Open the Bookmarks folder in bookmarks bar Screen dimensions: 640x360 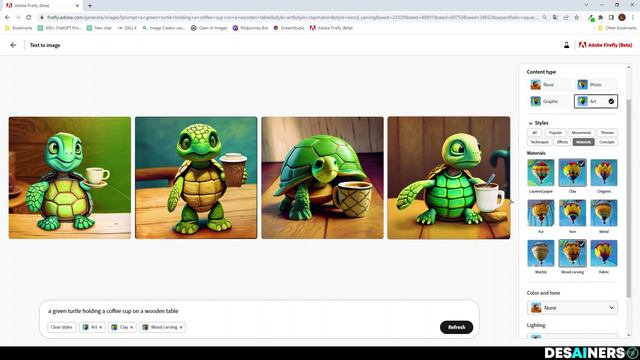(18, 28)
